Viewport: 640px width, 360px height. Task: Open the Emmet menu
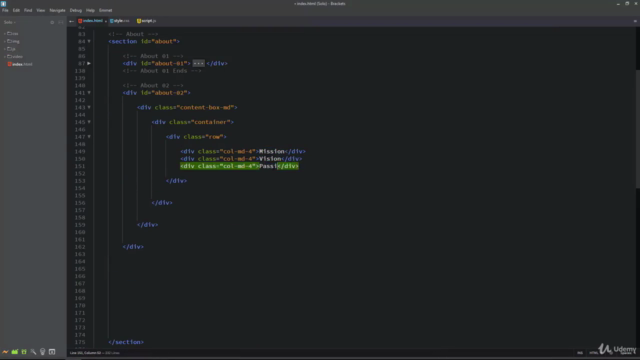[x=105, y=10]
